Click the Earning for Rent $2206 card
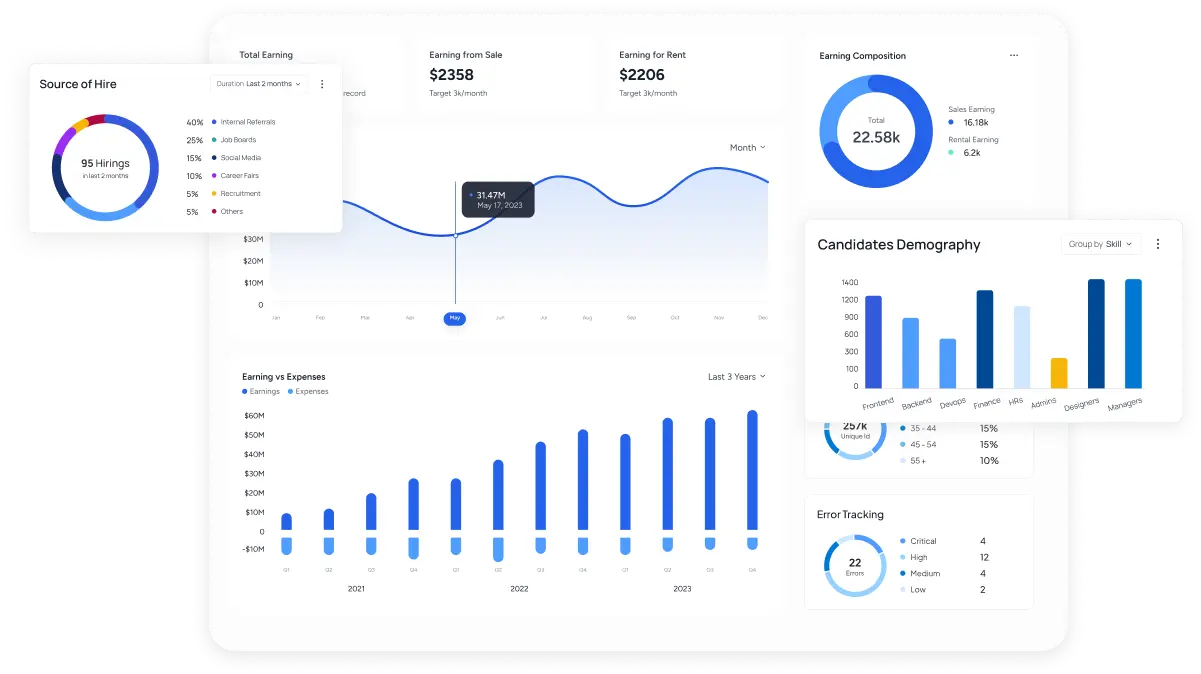 point(690,75)
